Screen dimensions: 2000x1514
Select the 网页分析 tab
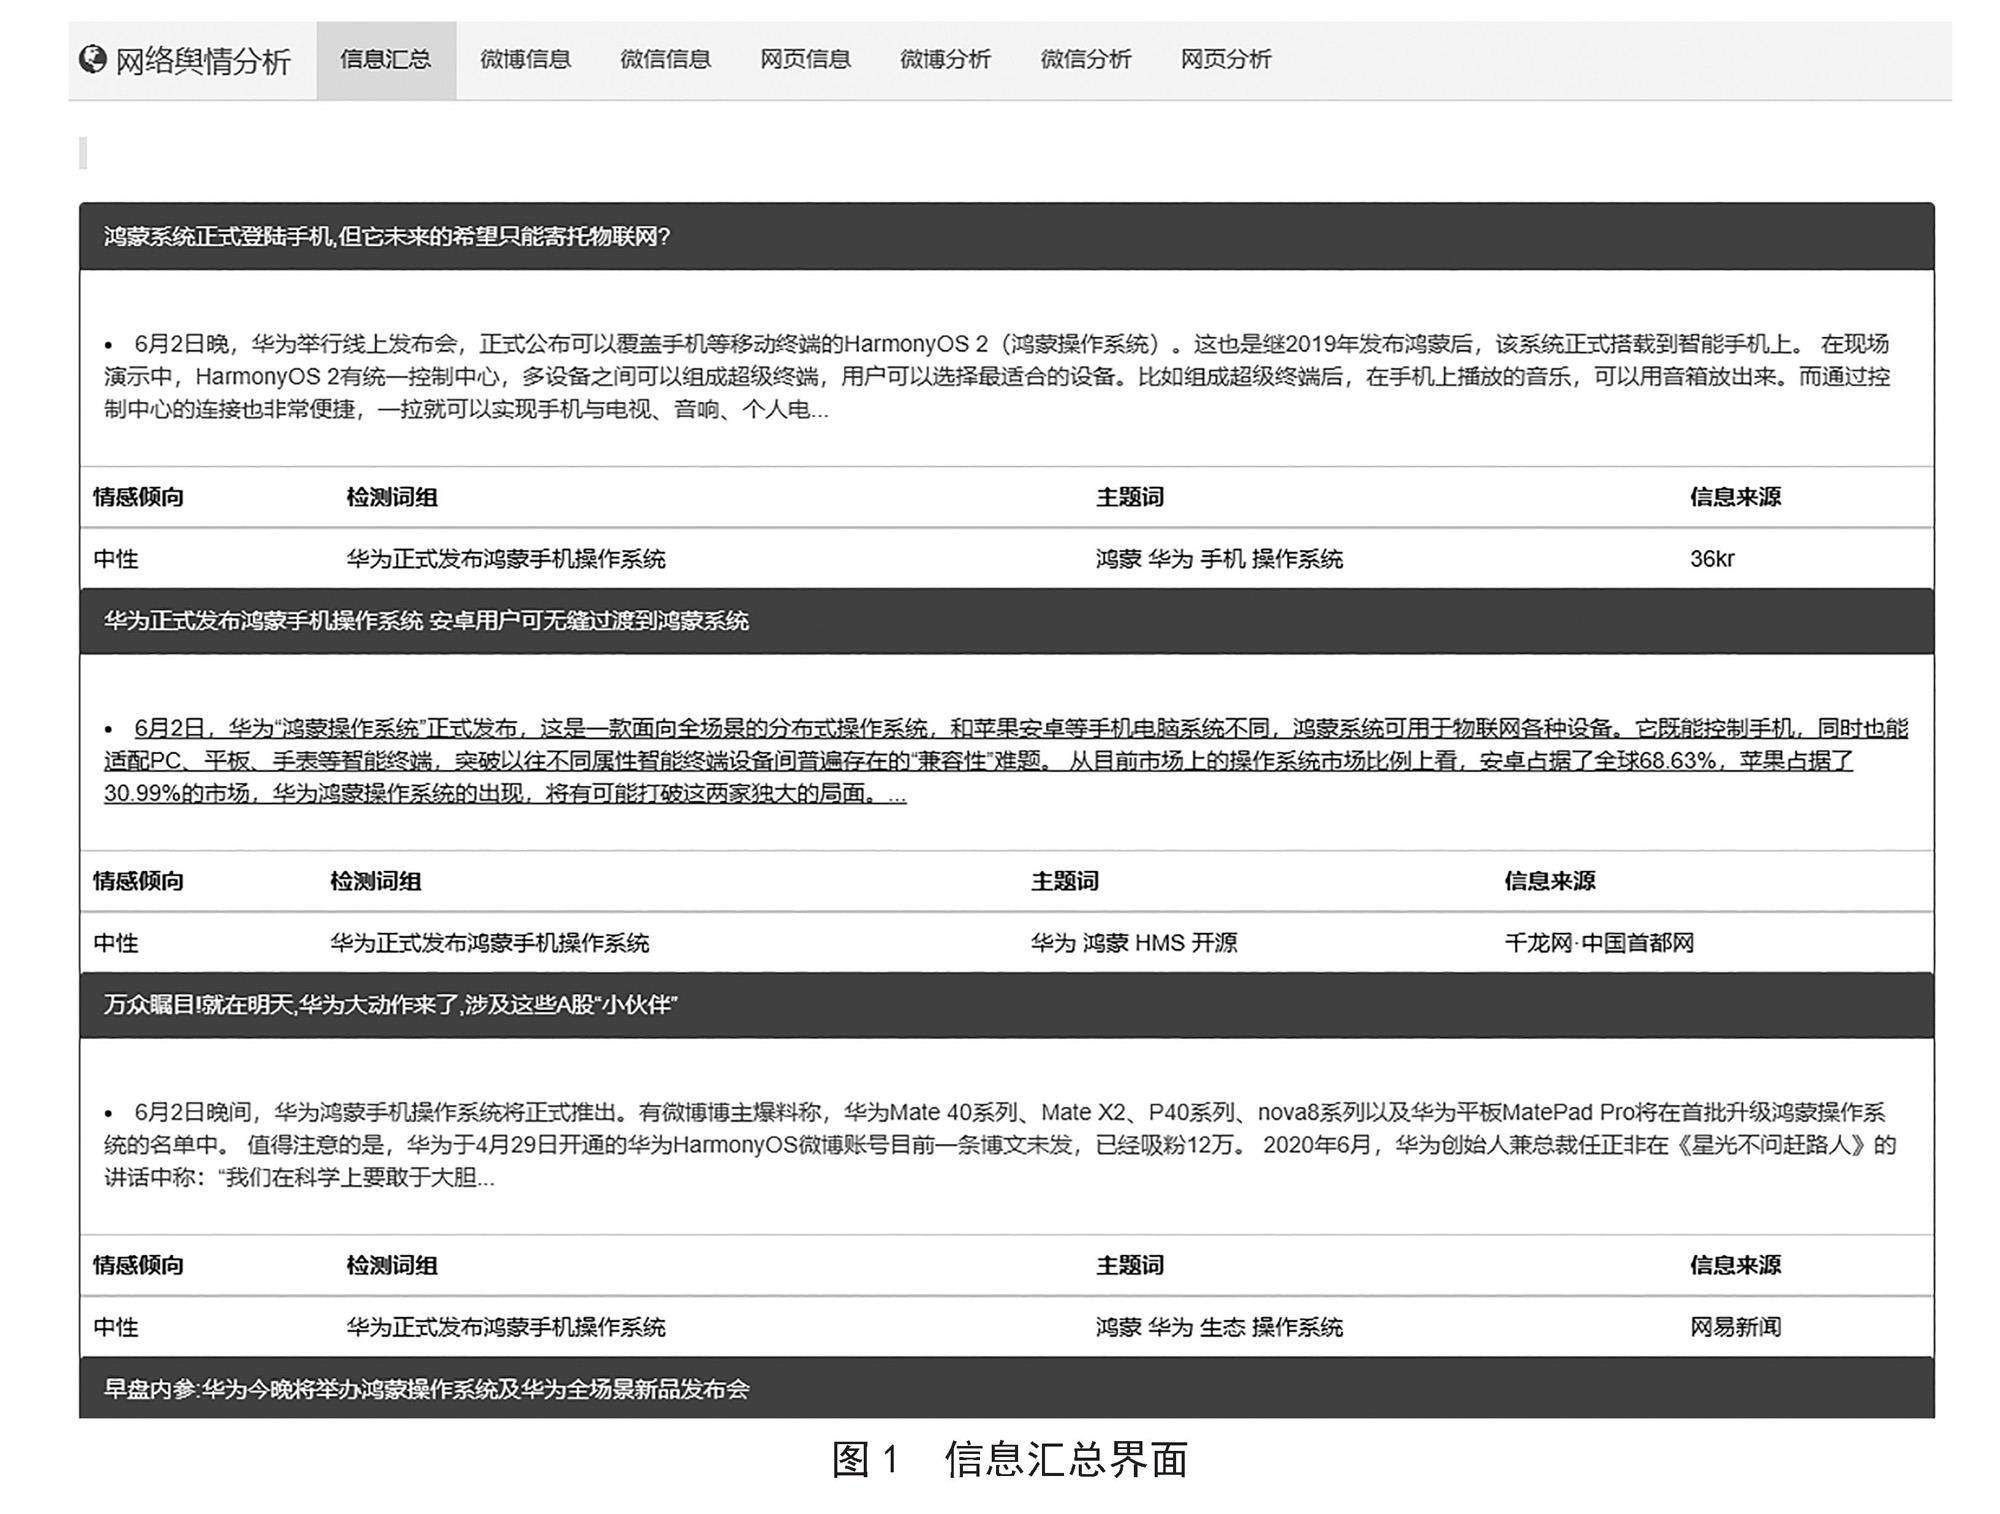click(1225, 60)
